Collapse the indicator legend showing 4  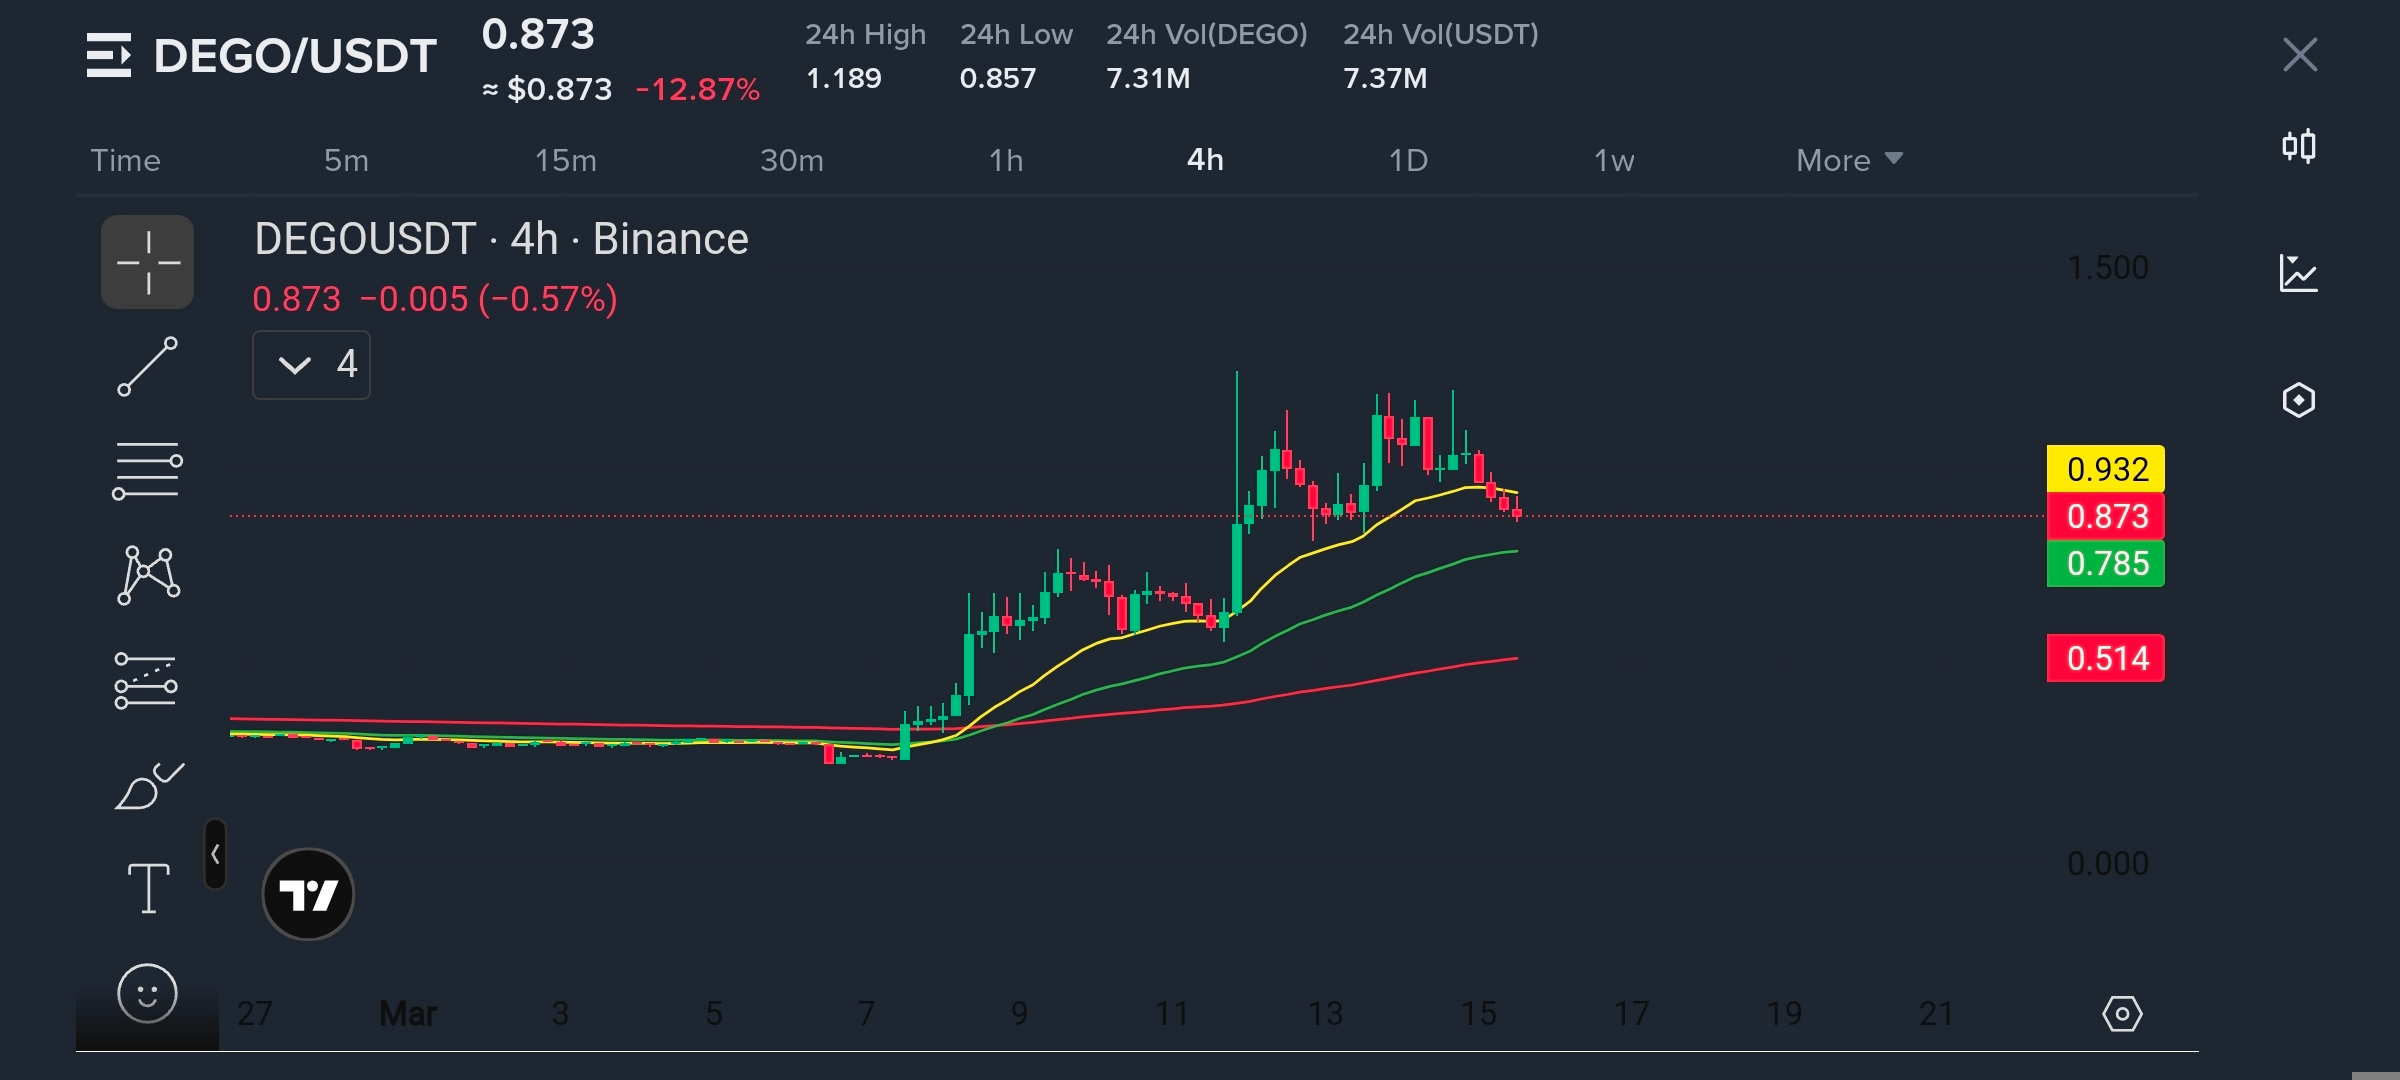click(x=311, y=364)
